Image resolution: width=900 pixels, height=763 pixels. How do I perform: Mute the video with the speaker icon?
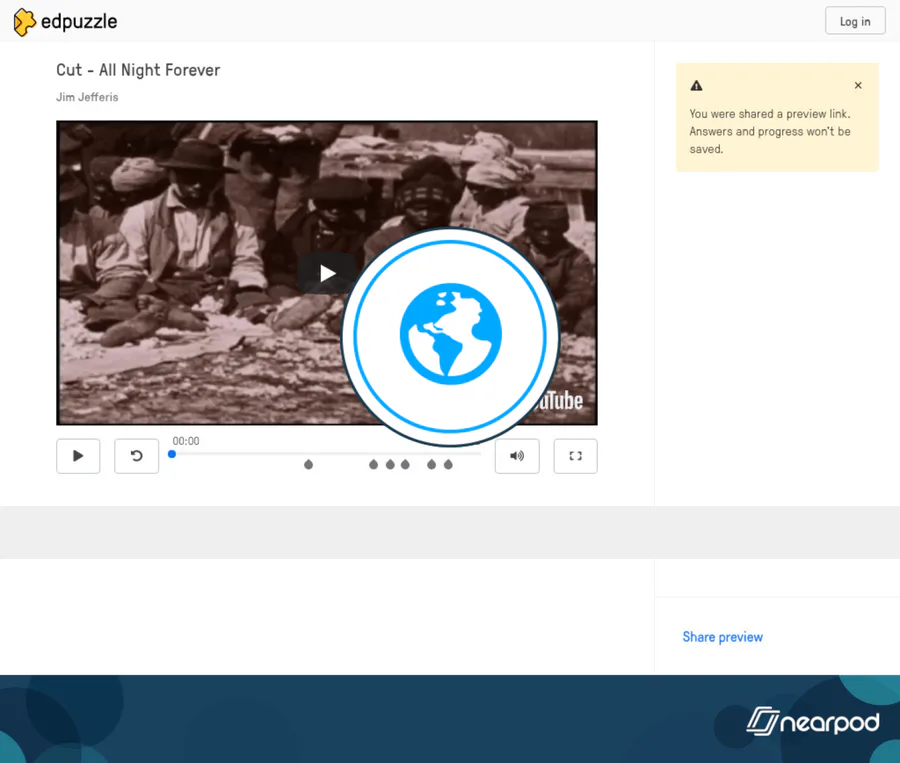click(x=517, y=456)
